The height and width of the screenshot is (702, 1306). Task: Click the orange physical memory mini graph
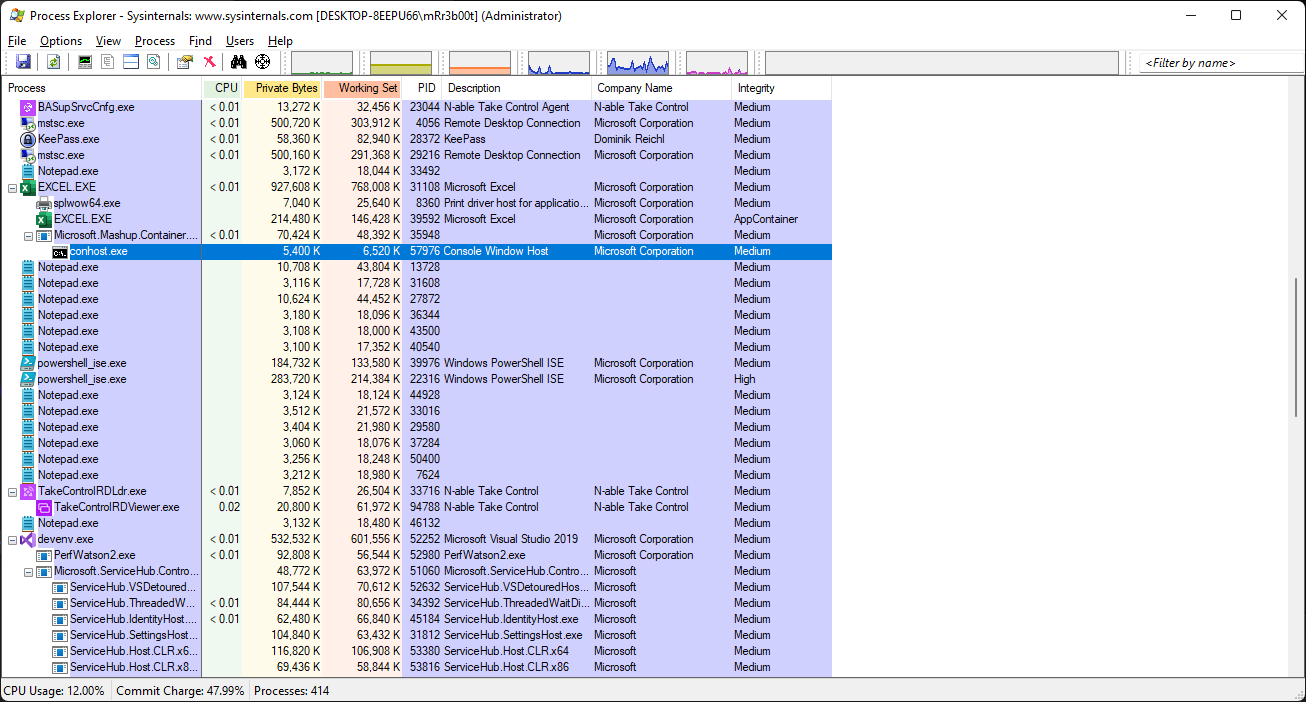click(480, 63)
